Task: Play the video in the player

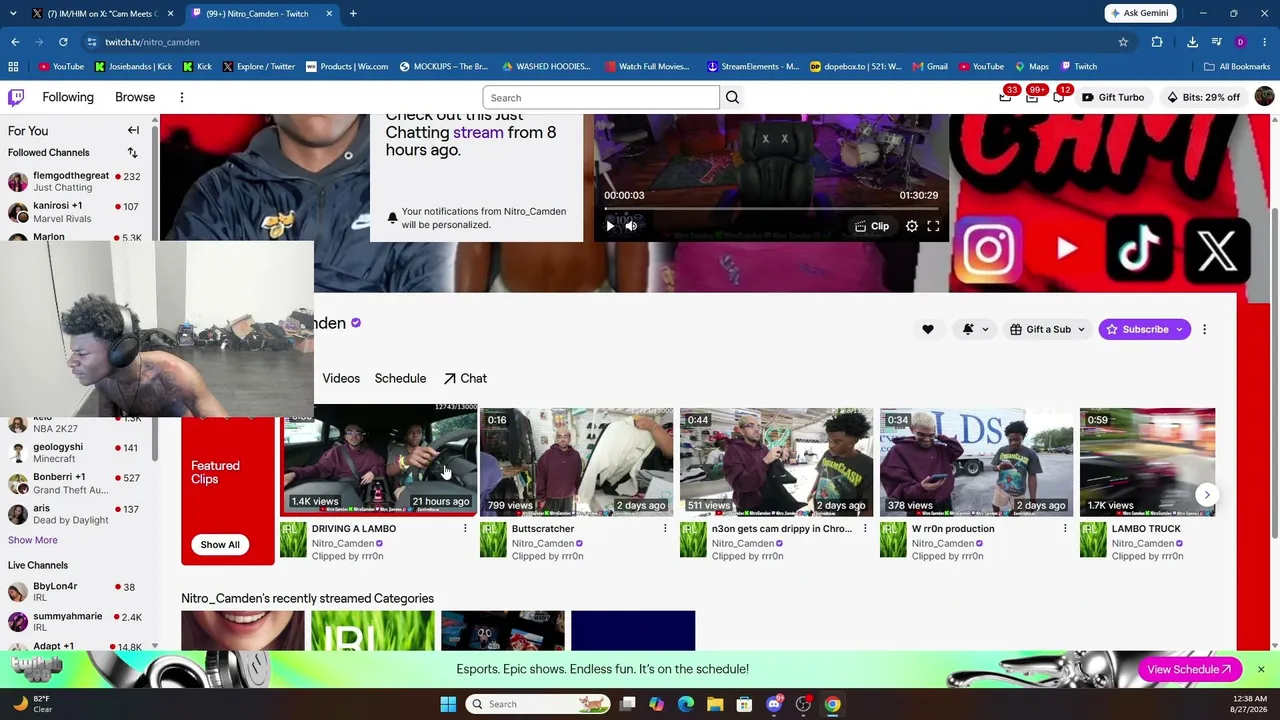Action: [610, 227]
